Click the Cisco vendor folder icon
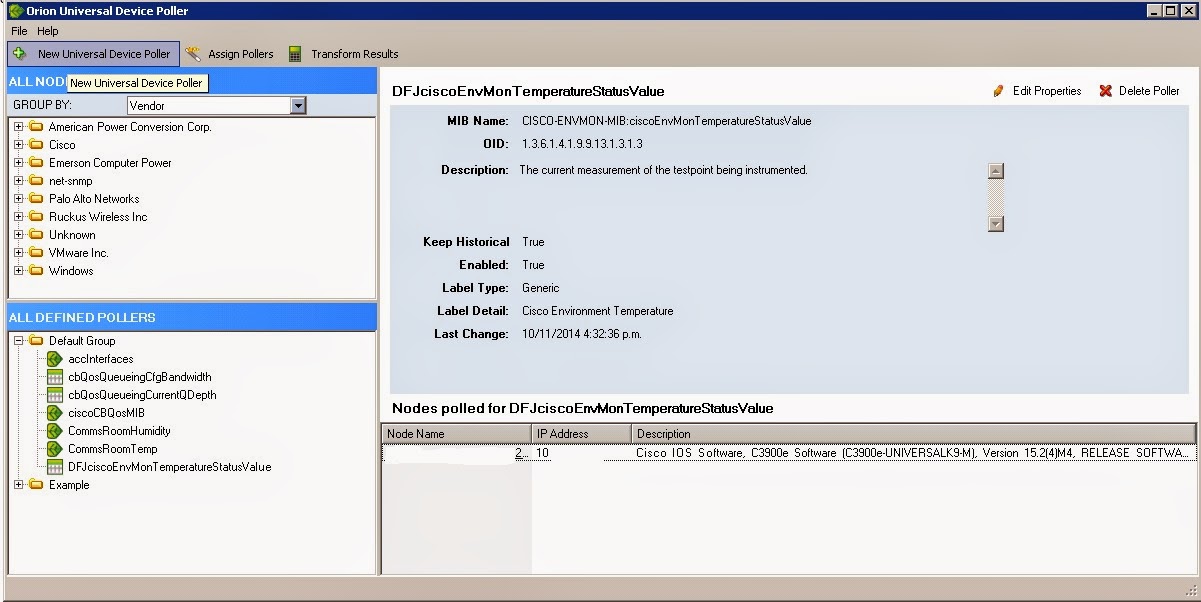Viewport: 1201px width, 602px height. pyautogui.click(x=36, y=145)
